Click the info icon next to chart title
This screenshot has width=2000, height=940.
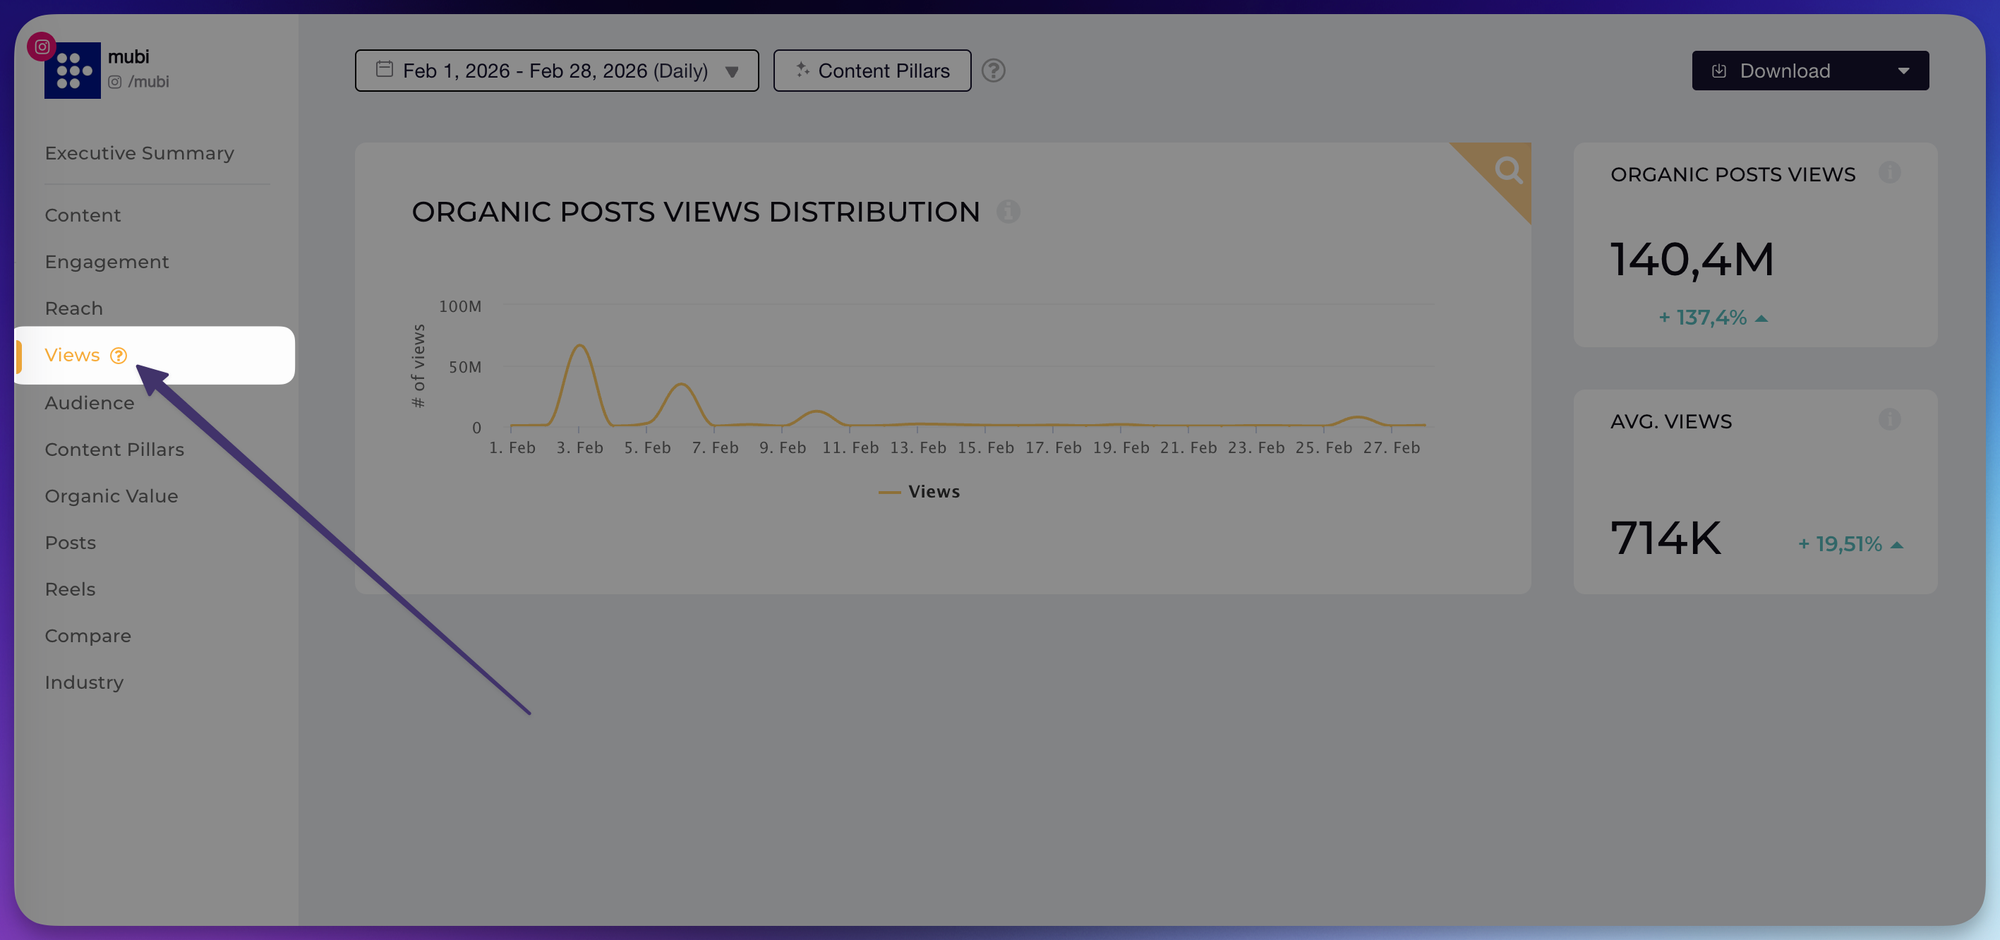pyautogui.click(x=1008, y=212)
